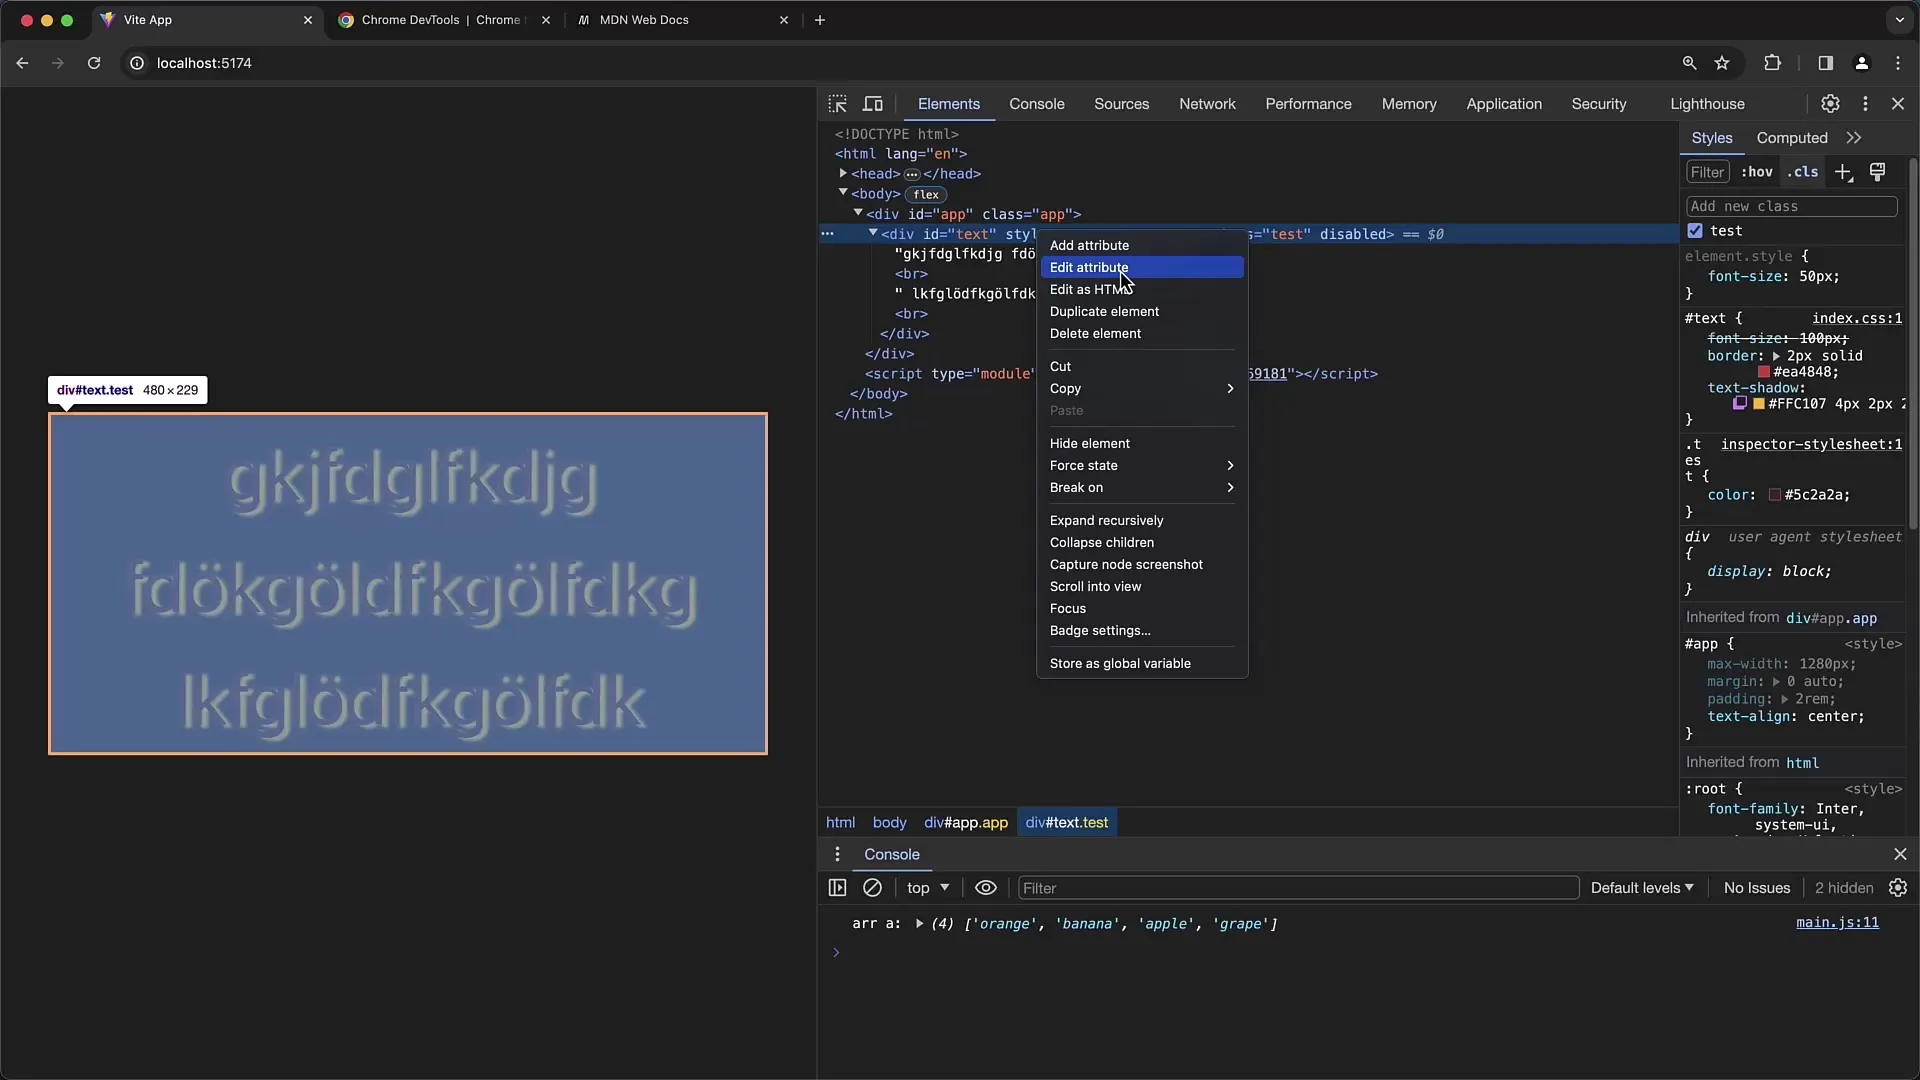This screenshot has width=1920, height=1080.
Task: Uncheck the test class checkbox
Action: [x=1695, y=231]
